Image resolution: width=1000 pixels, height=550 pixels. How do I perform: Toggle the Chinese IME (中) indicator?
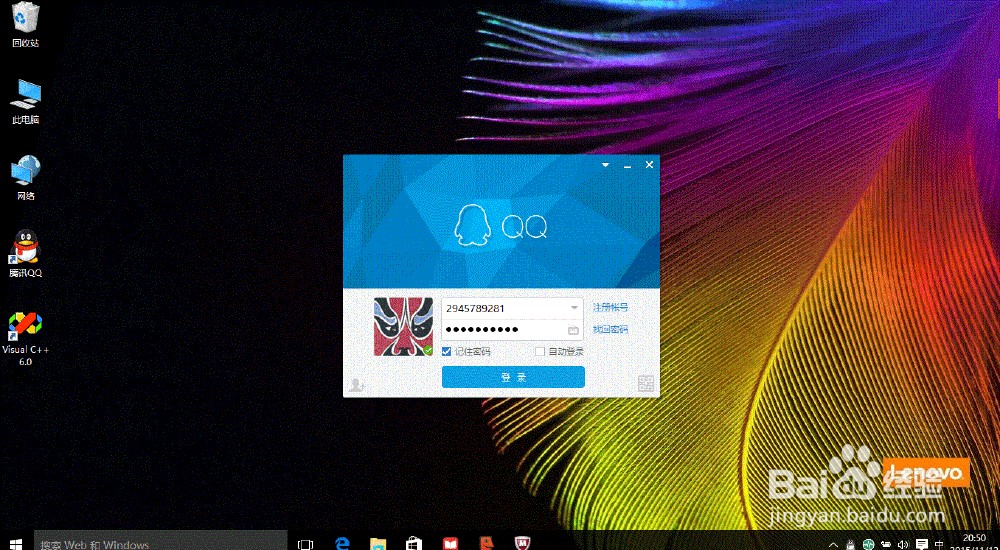(x=939, y=545)
